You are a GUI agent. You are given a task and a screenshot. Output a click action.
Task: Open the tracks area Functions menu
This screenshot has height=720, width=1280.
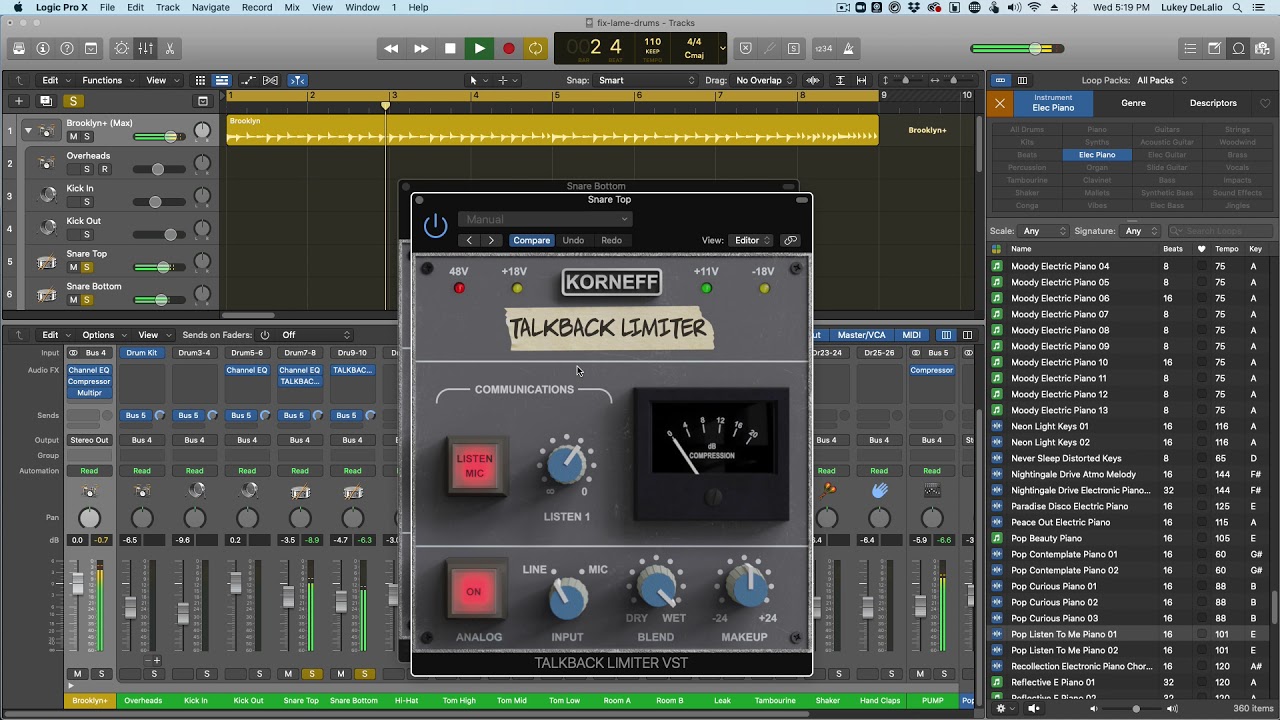[x=106, y=80]
